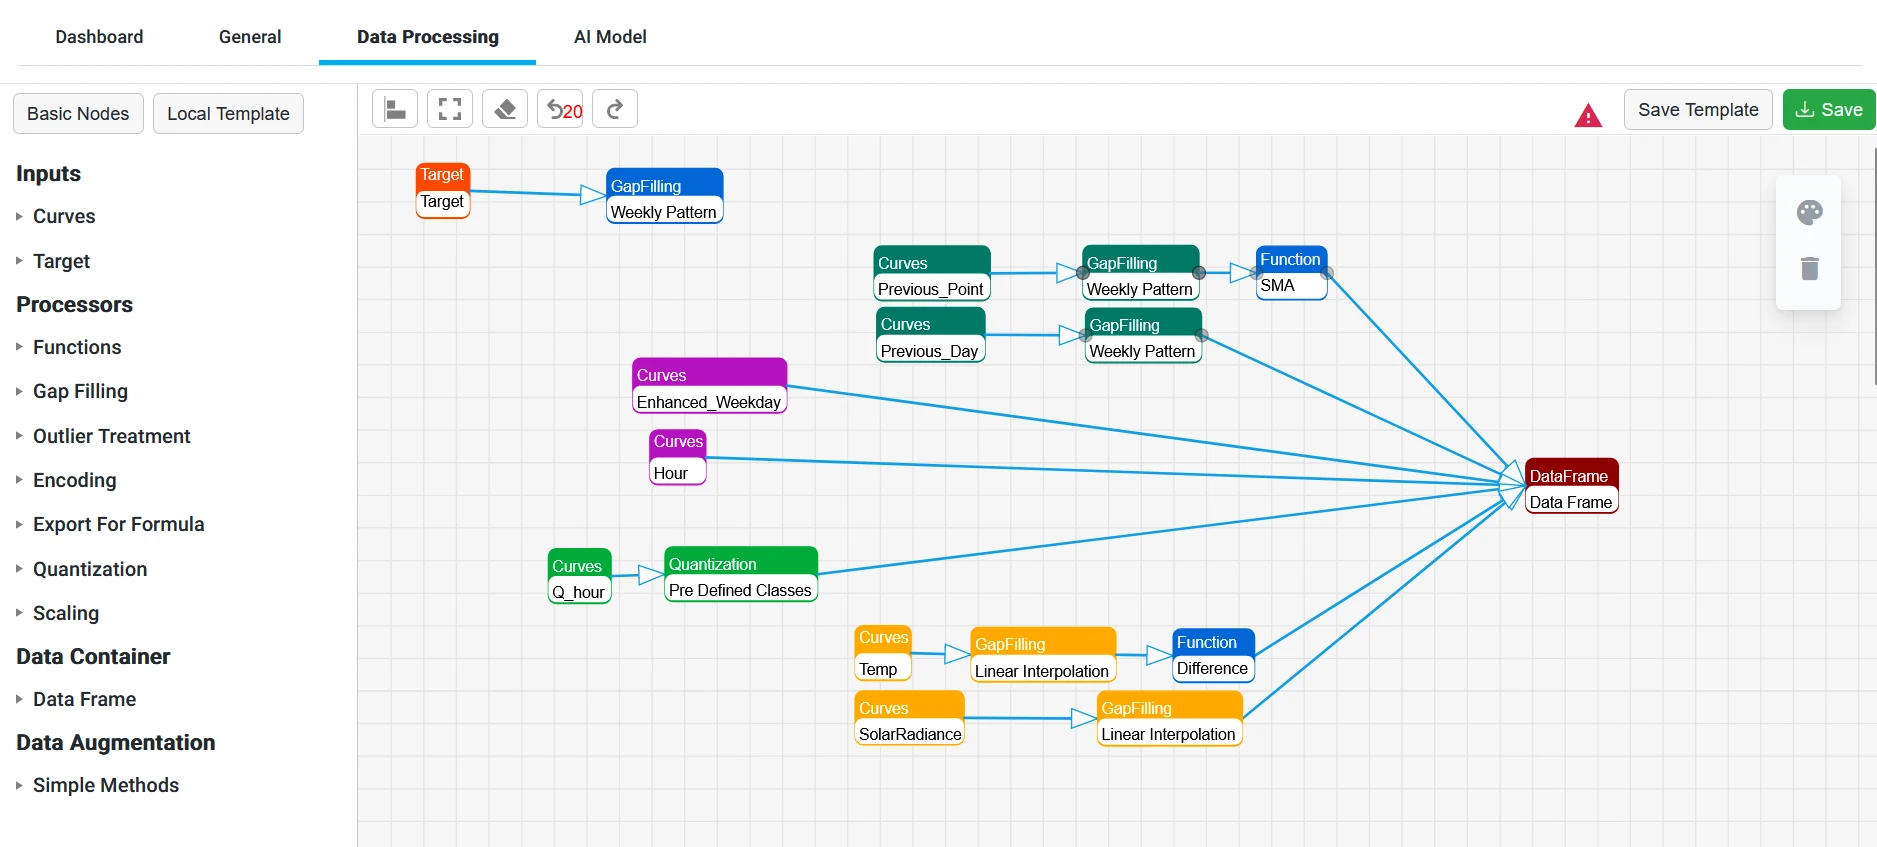1877x847 pixels.
Task: Select the purple Curves Hour node
Action: pyautogui.click(x=678, y=457)
